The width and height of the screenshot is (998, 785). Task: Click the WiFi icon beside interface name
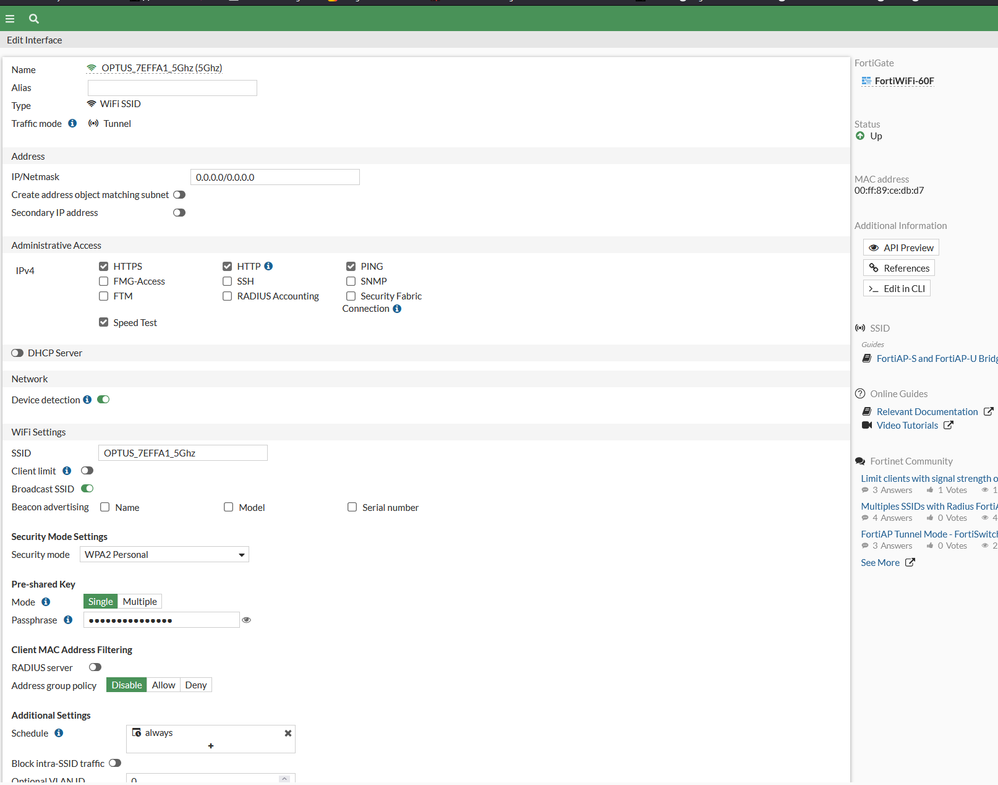pos(92,67)
